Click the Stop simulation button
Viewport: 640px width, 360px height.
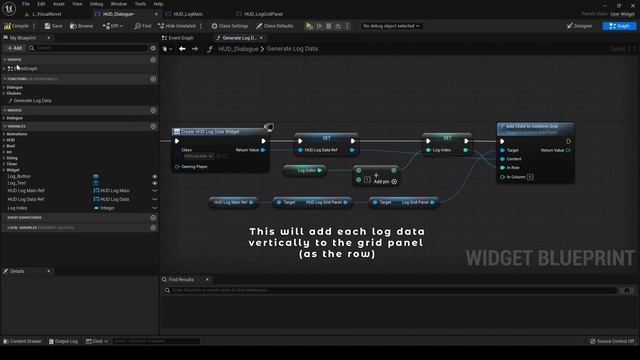pyautogui.click(x=329, y=26)
